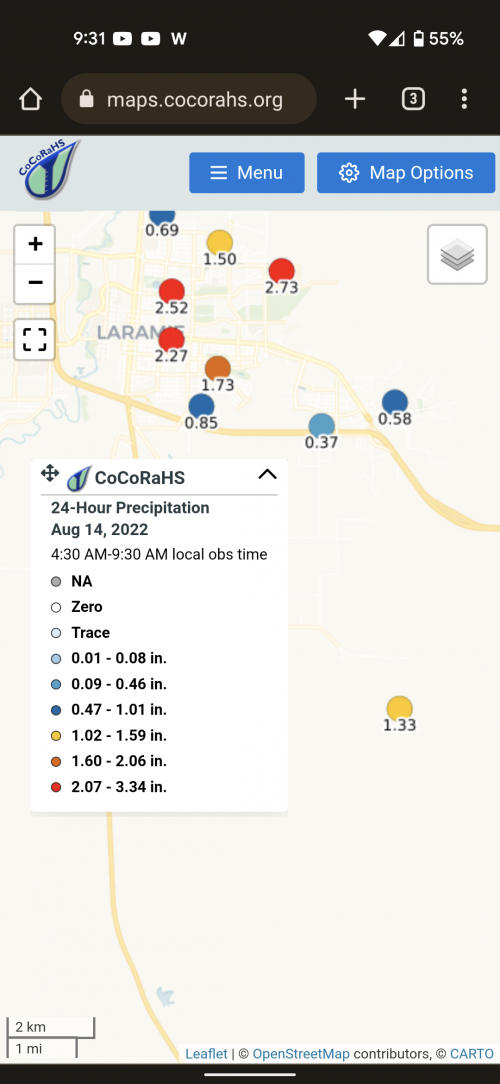Viewport: 500px width, 1084px height.
Task: Select the 1.33 yellow precipitation marker
Action: pyautogui.click(x=400, y=710)
